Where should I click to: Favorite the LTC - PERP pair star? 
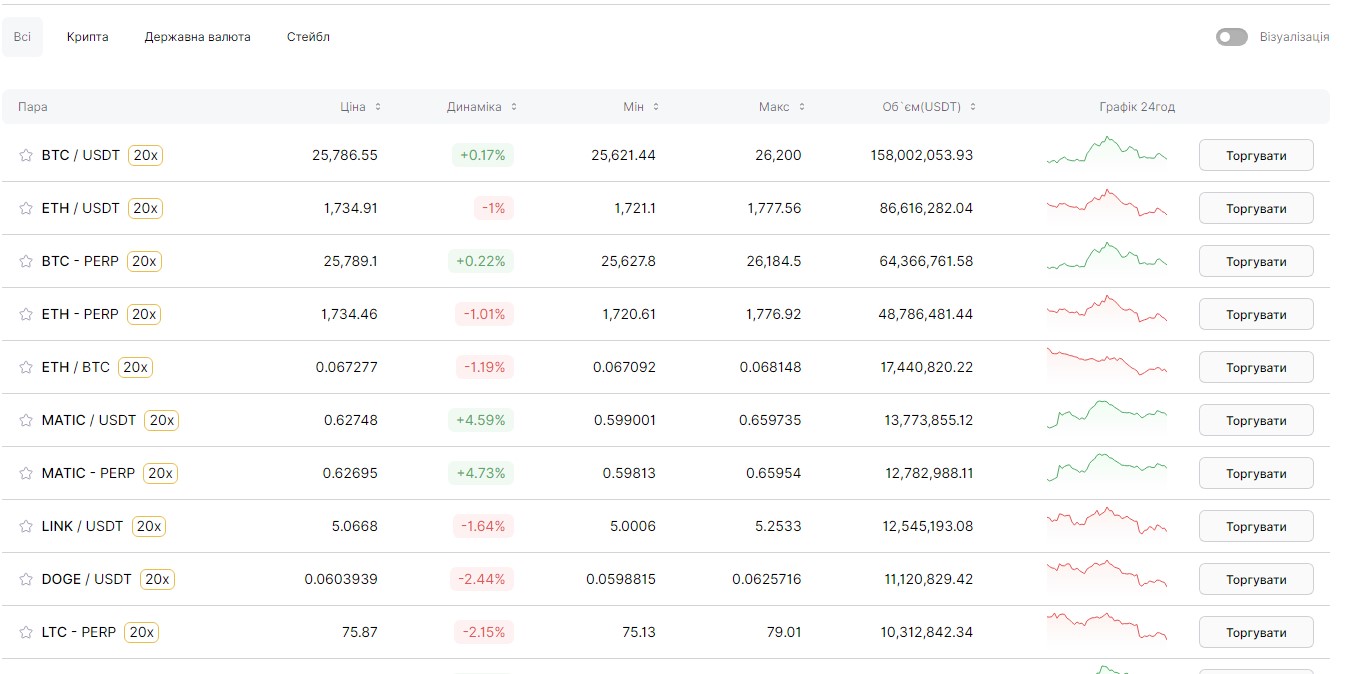[x=26, y=632]
